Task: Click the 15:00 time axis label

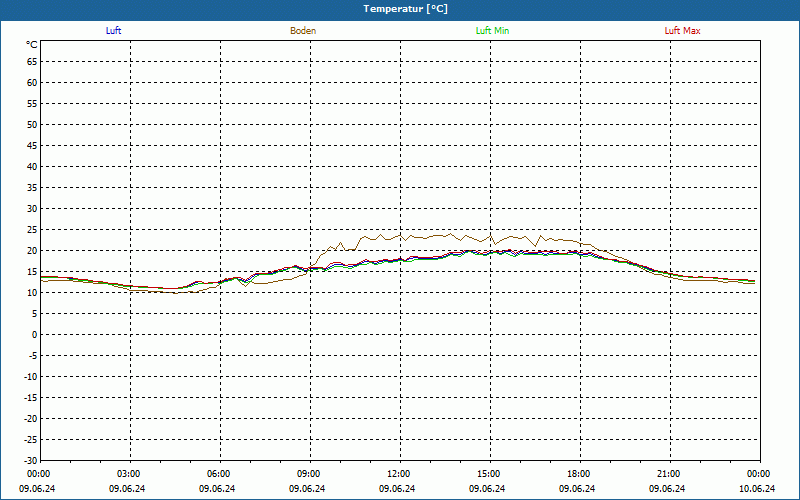Action: [x=489, y=474]
